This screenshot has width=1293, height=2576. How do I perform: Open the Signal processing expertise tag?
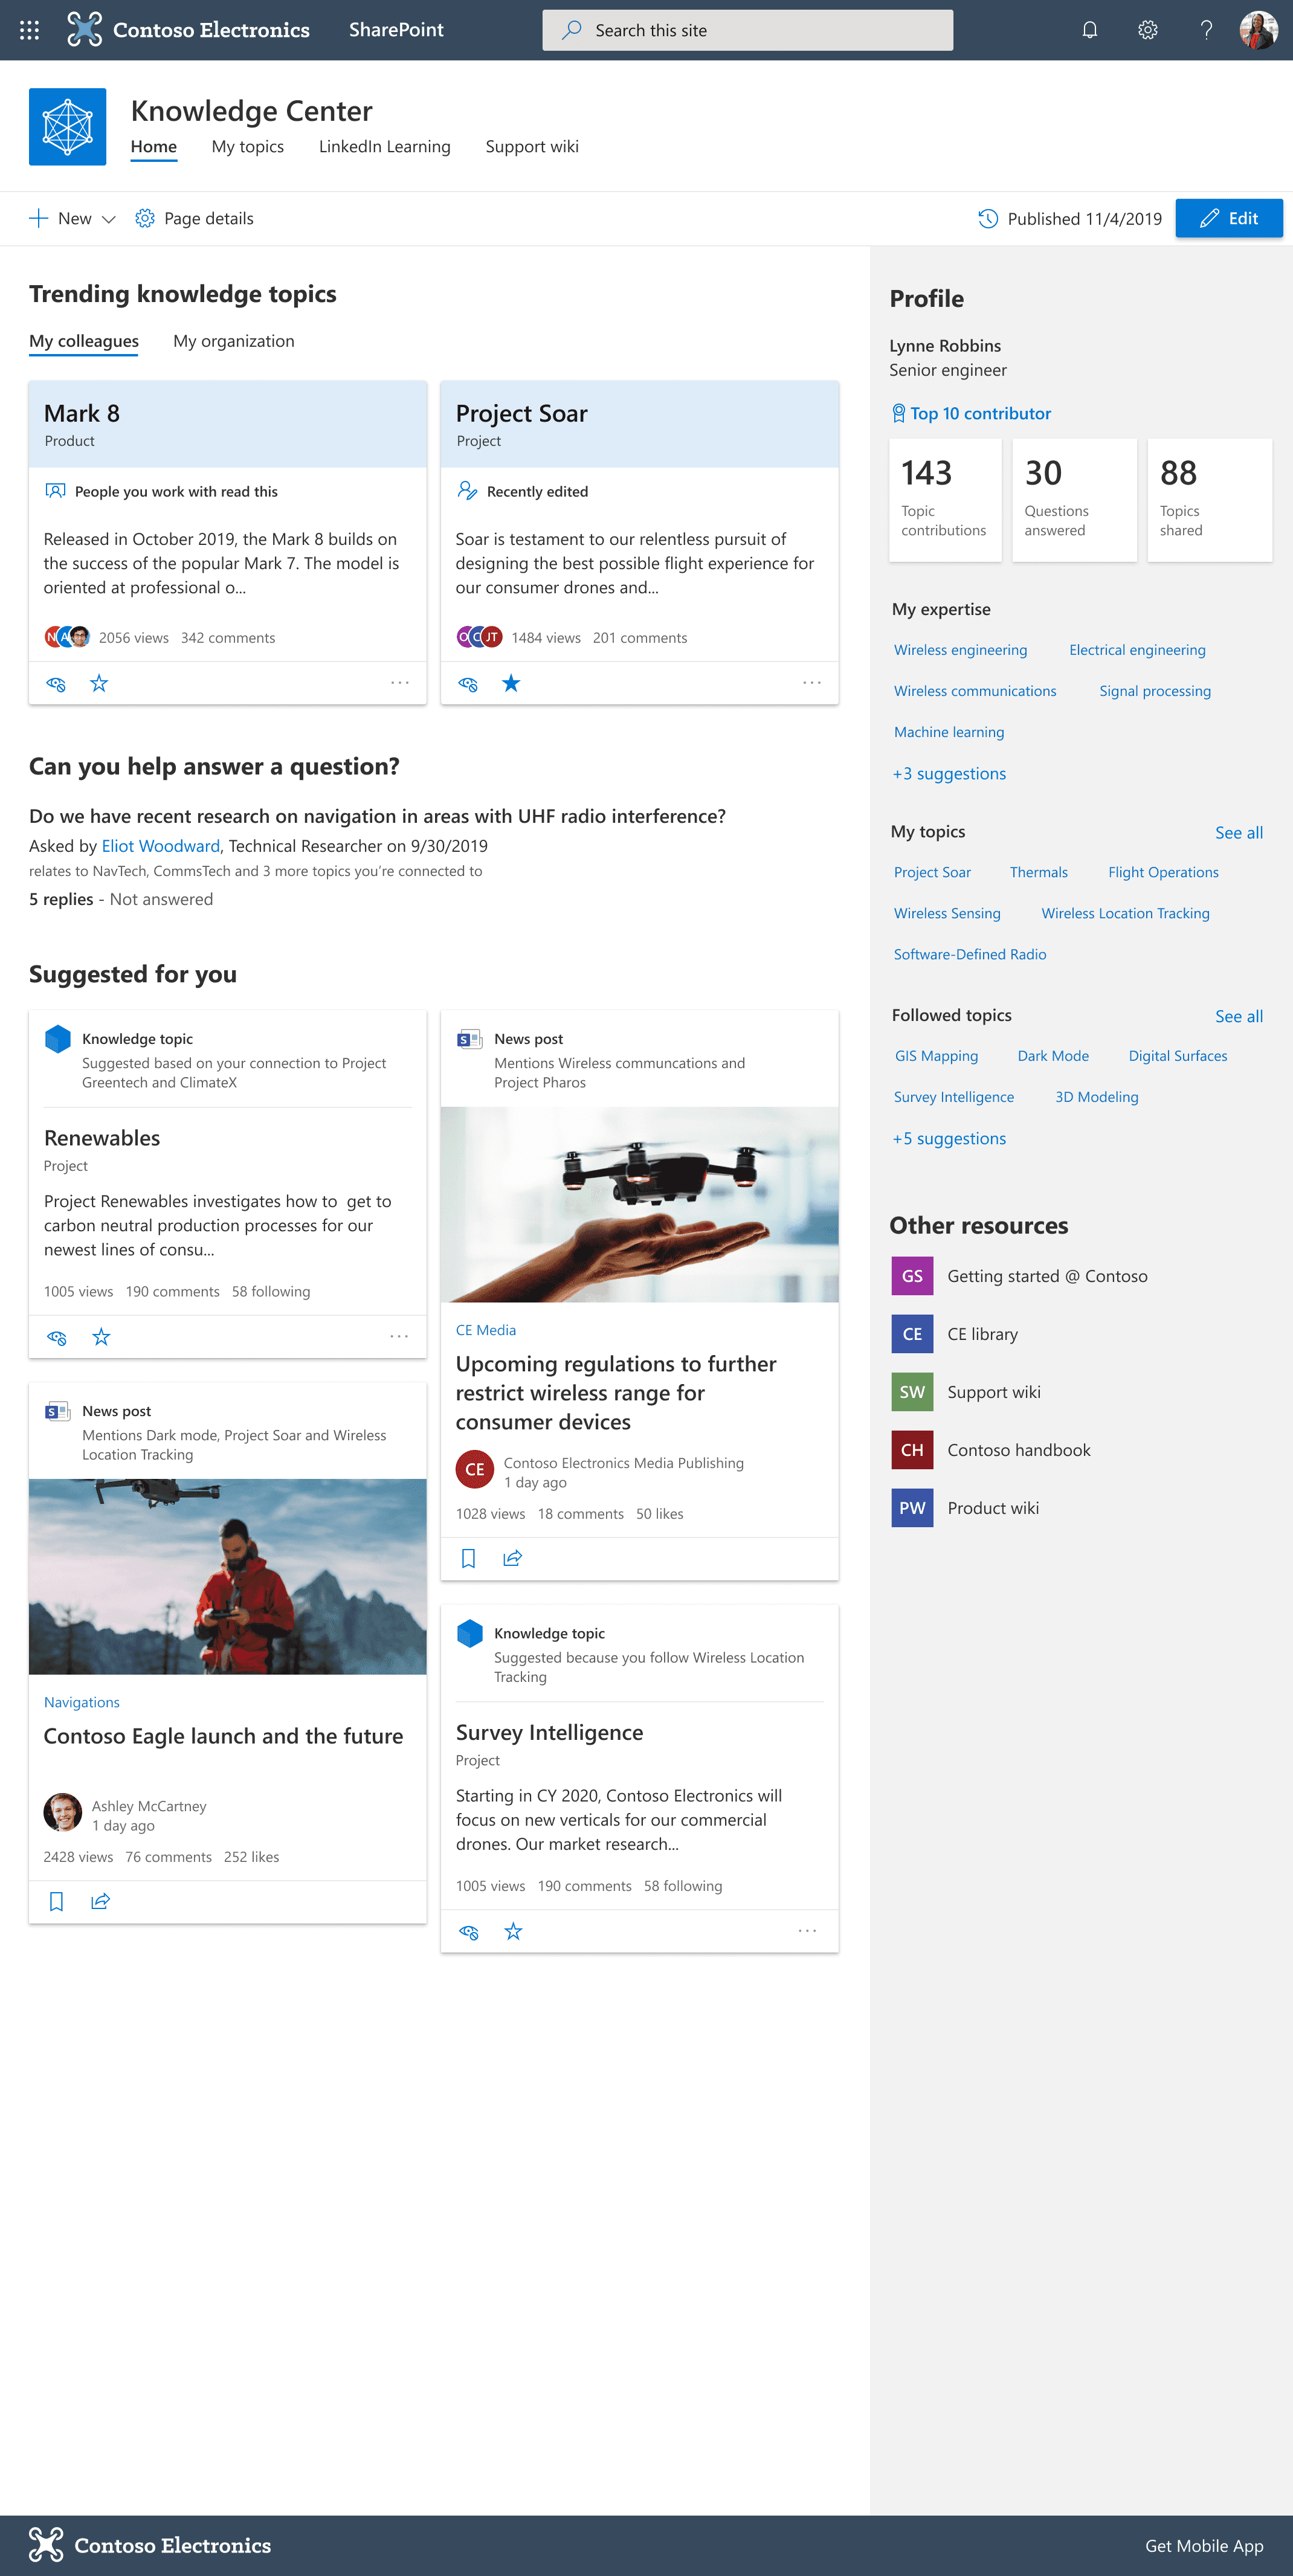pyautogui.click(x=1155, y=691)
